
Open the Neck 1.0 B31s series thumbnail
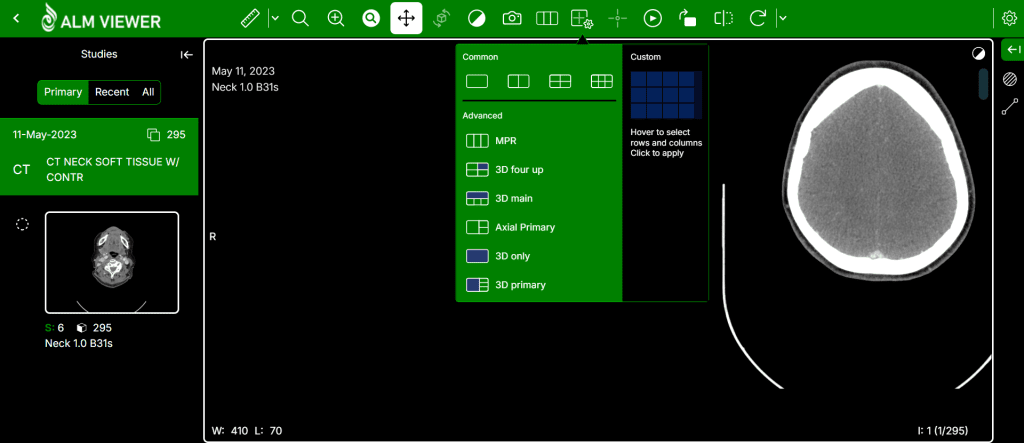(x=112, y=263)
